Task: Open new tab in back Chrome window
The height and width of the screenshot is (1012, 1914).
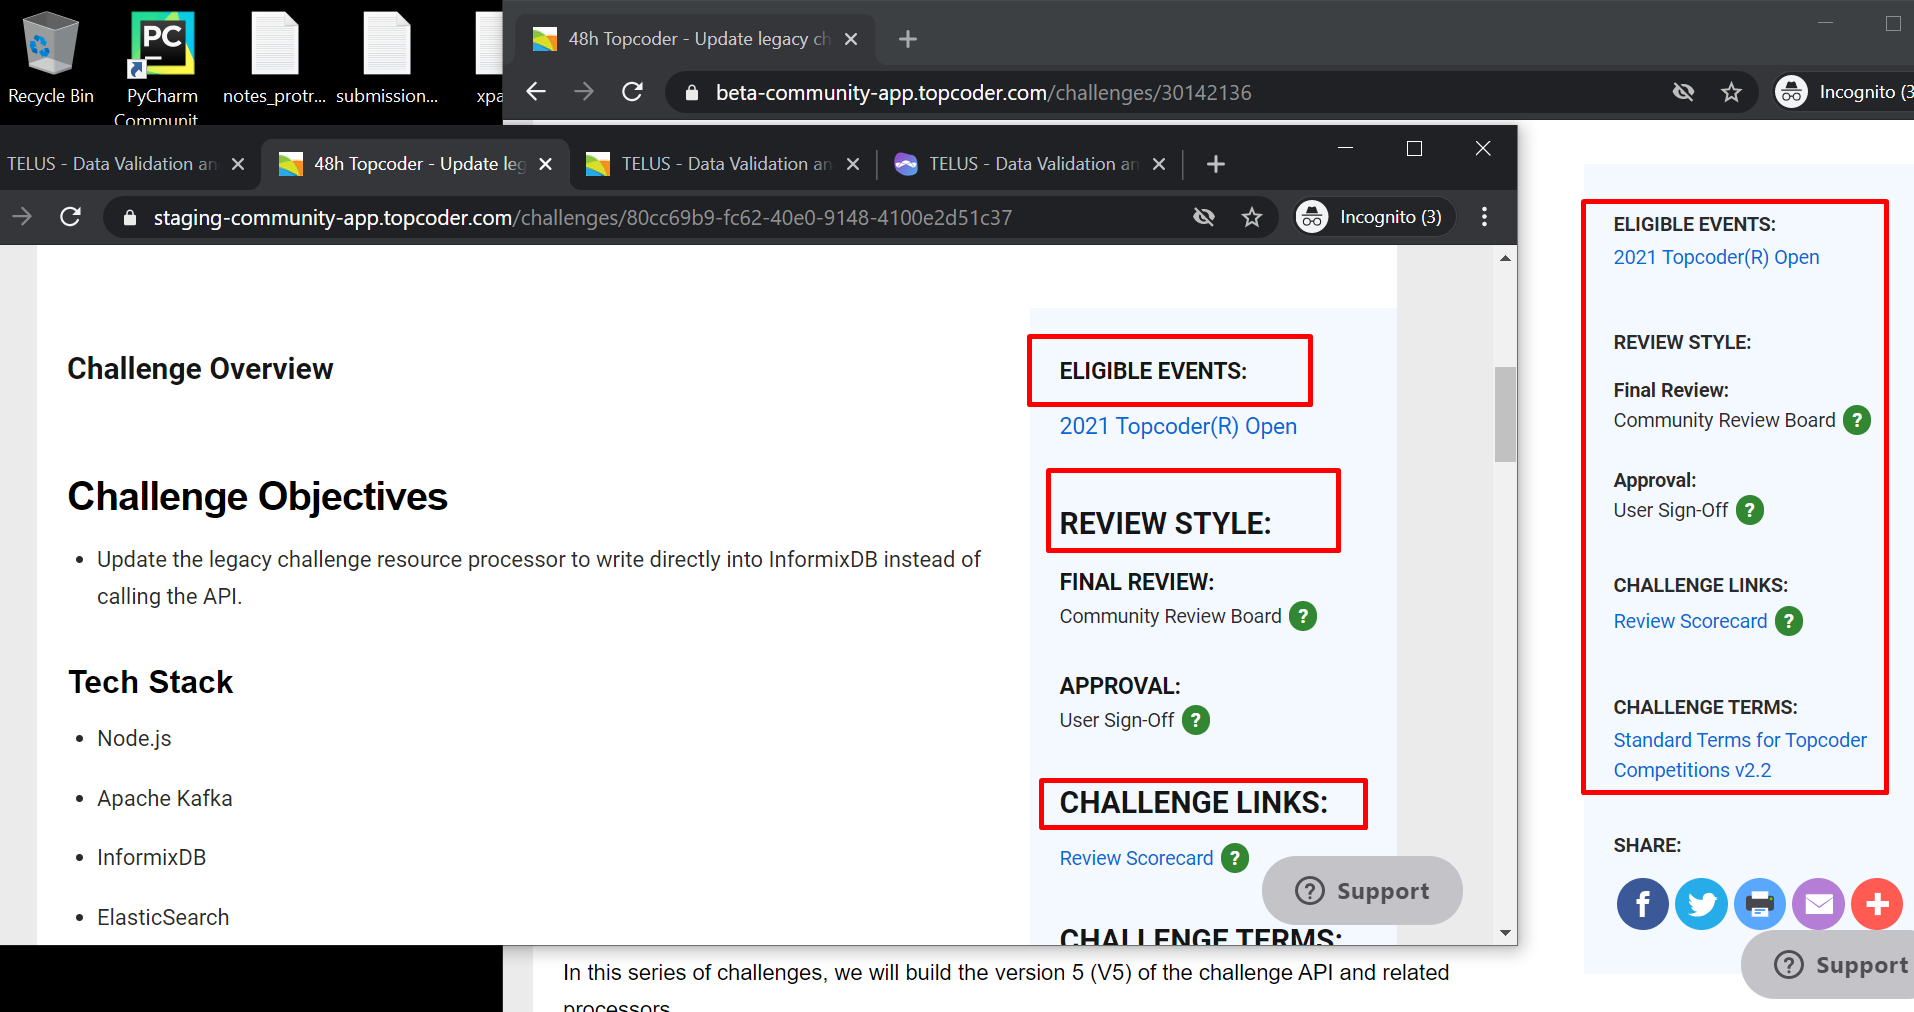Action: [x=907, y=39]
